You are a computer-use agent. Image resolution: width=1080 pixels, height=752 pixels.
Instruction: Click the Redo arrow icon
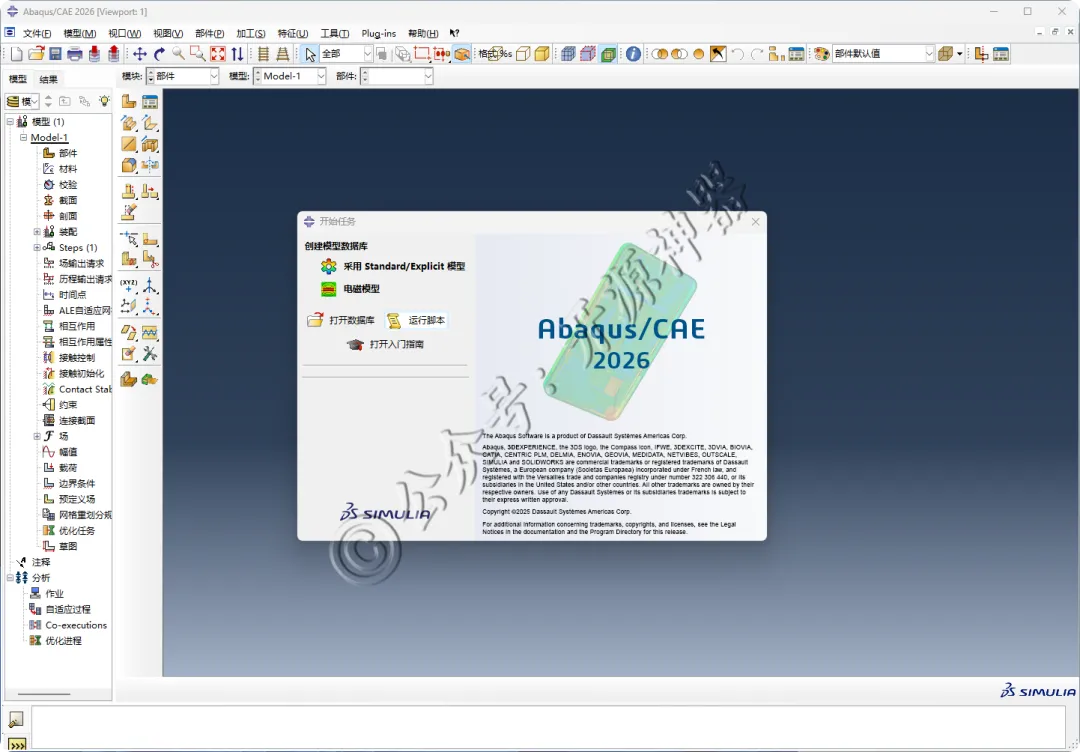(757, 54)
